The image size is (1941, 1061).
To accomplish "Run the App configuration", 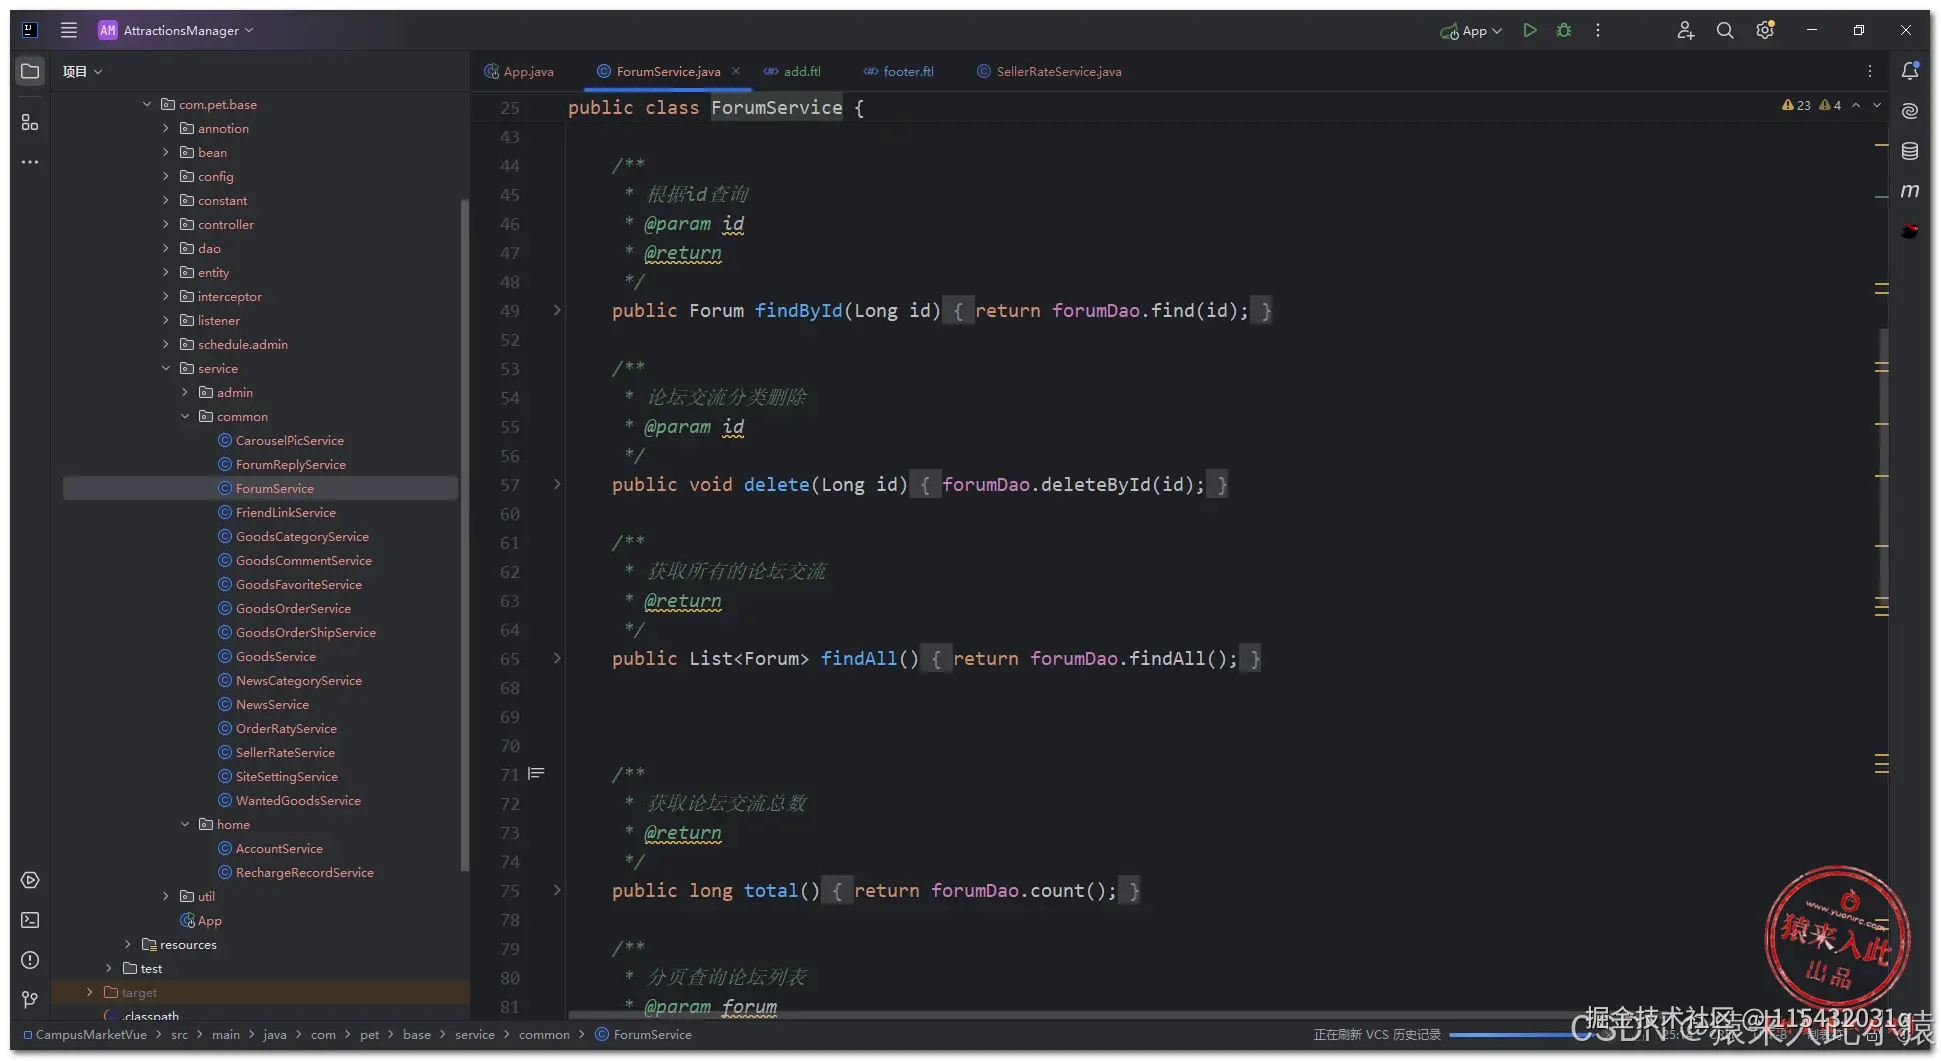I will point(1529,30).
